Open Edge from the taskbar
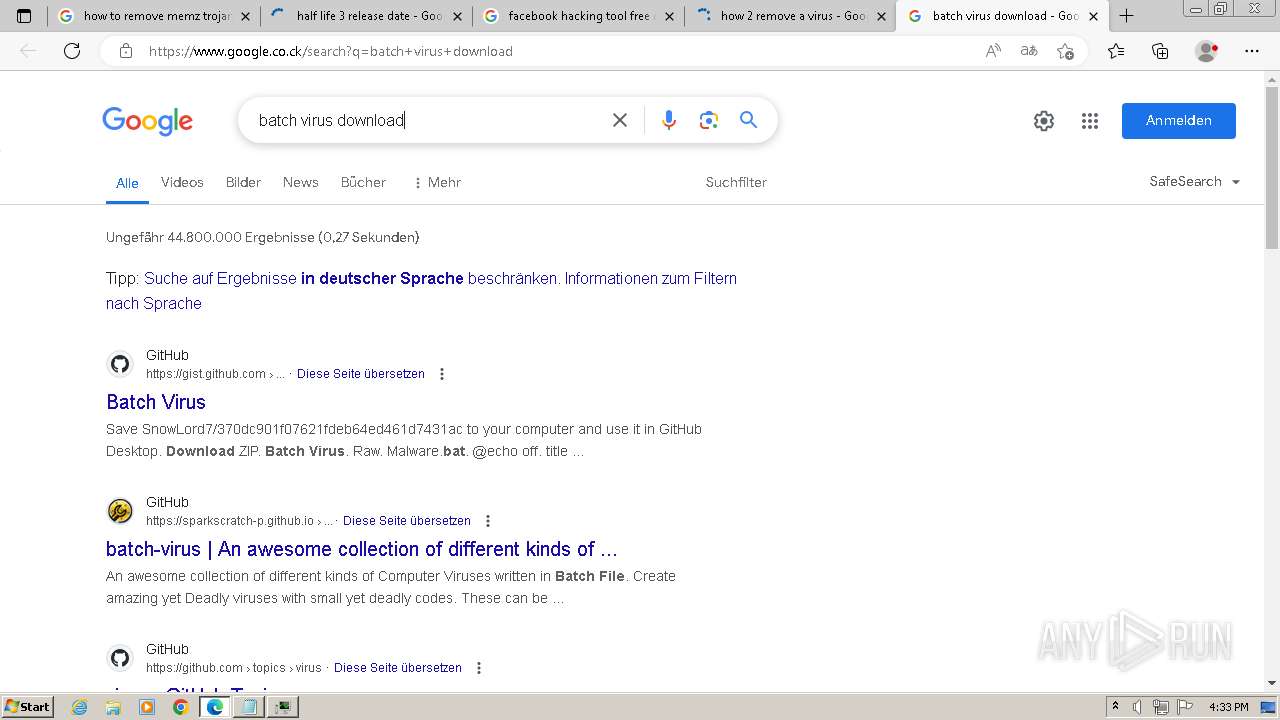Screen dimensions: 1280x720 tap(214, 707)
